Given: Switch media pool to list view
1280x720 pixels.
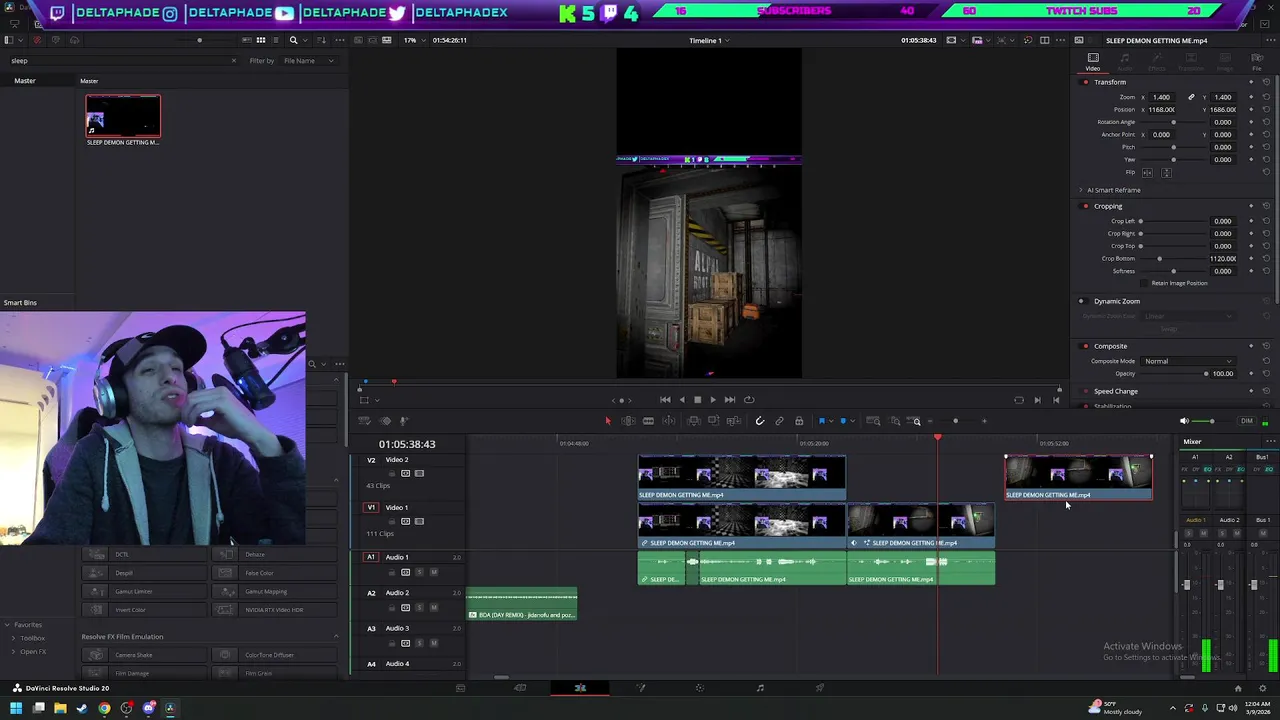Looking at the screenshot, I should click(276, 40).
